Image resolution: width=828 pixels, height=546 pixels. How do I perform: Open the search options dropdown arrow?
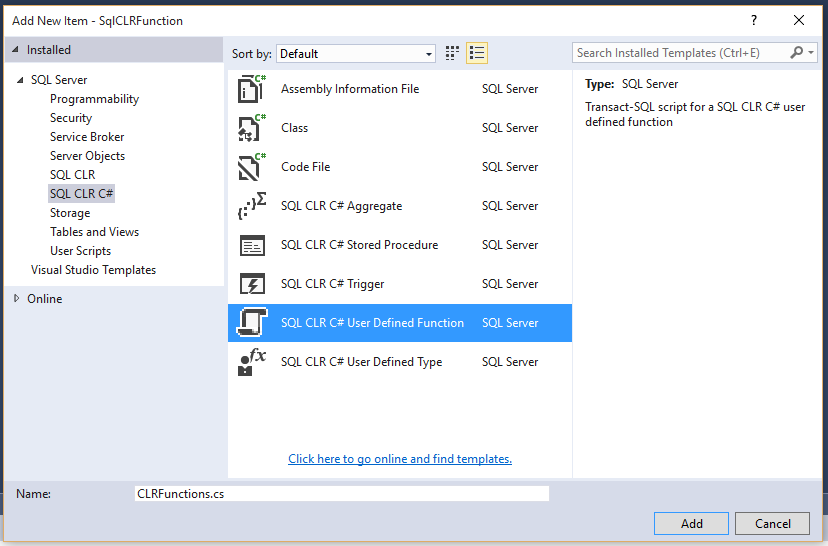click(811, 52)
